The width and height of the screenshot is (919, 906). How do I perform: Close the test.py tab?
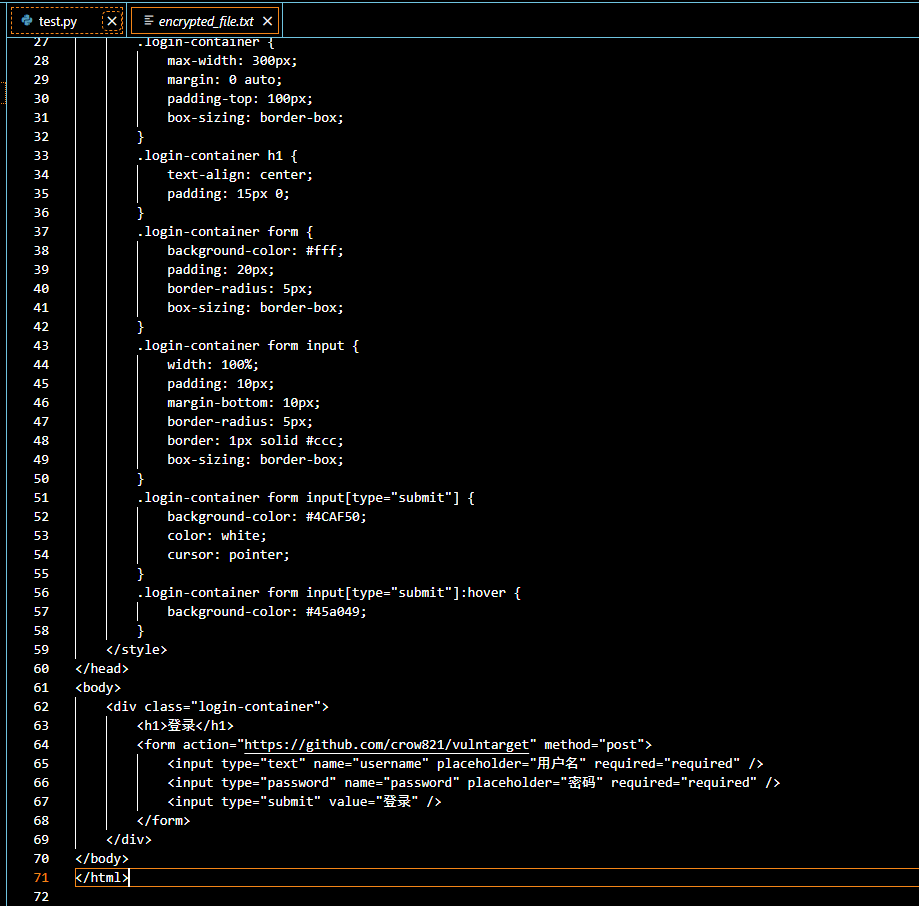(x=112, y=21)
